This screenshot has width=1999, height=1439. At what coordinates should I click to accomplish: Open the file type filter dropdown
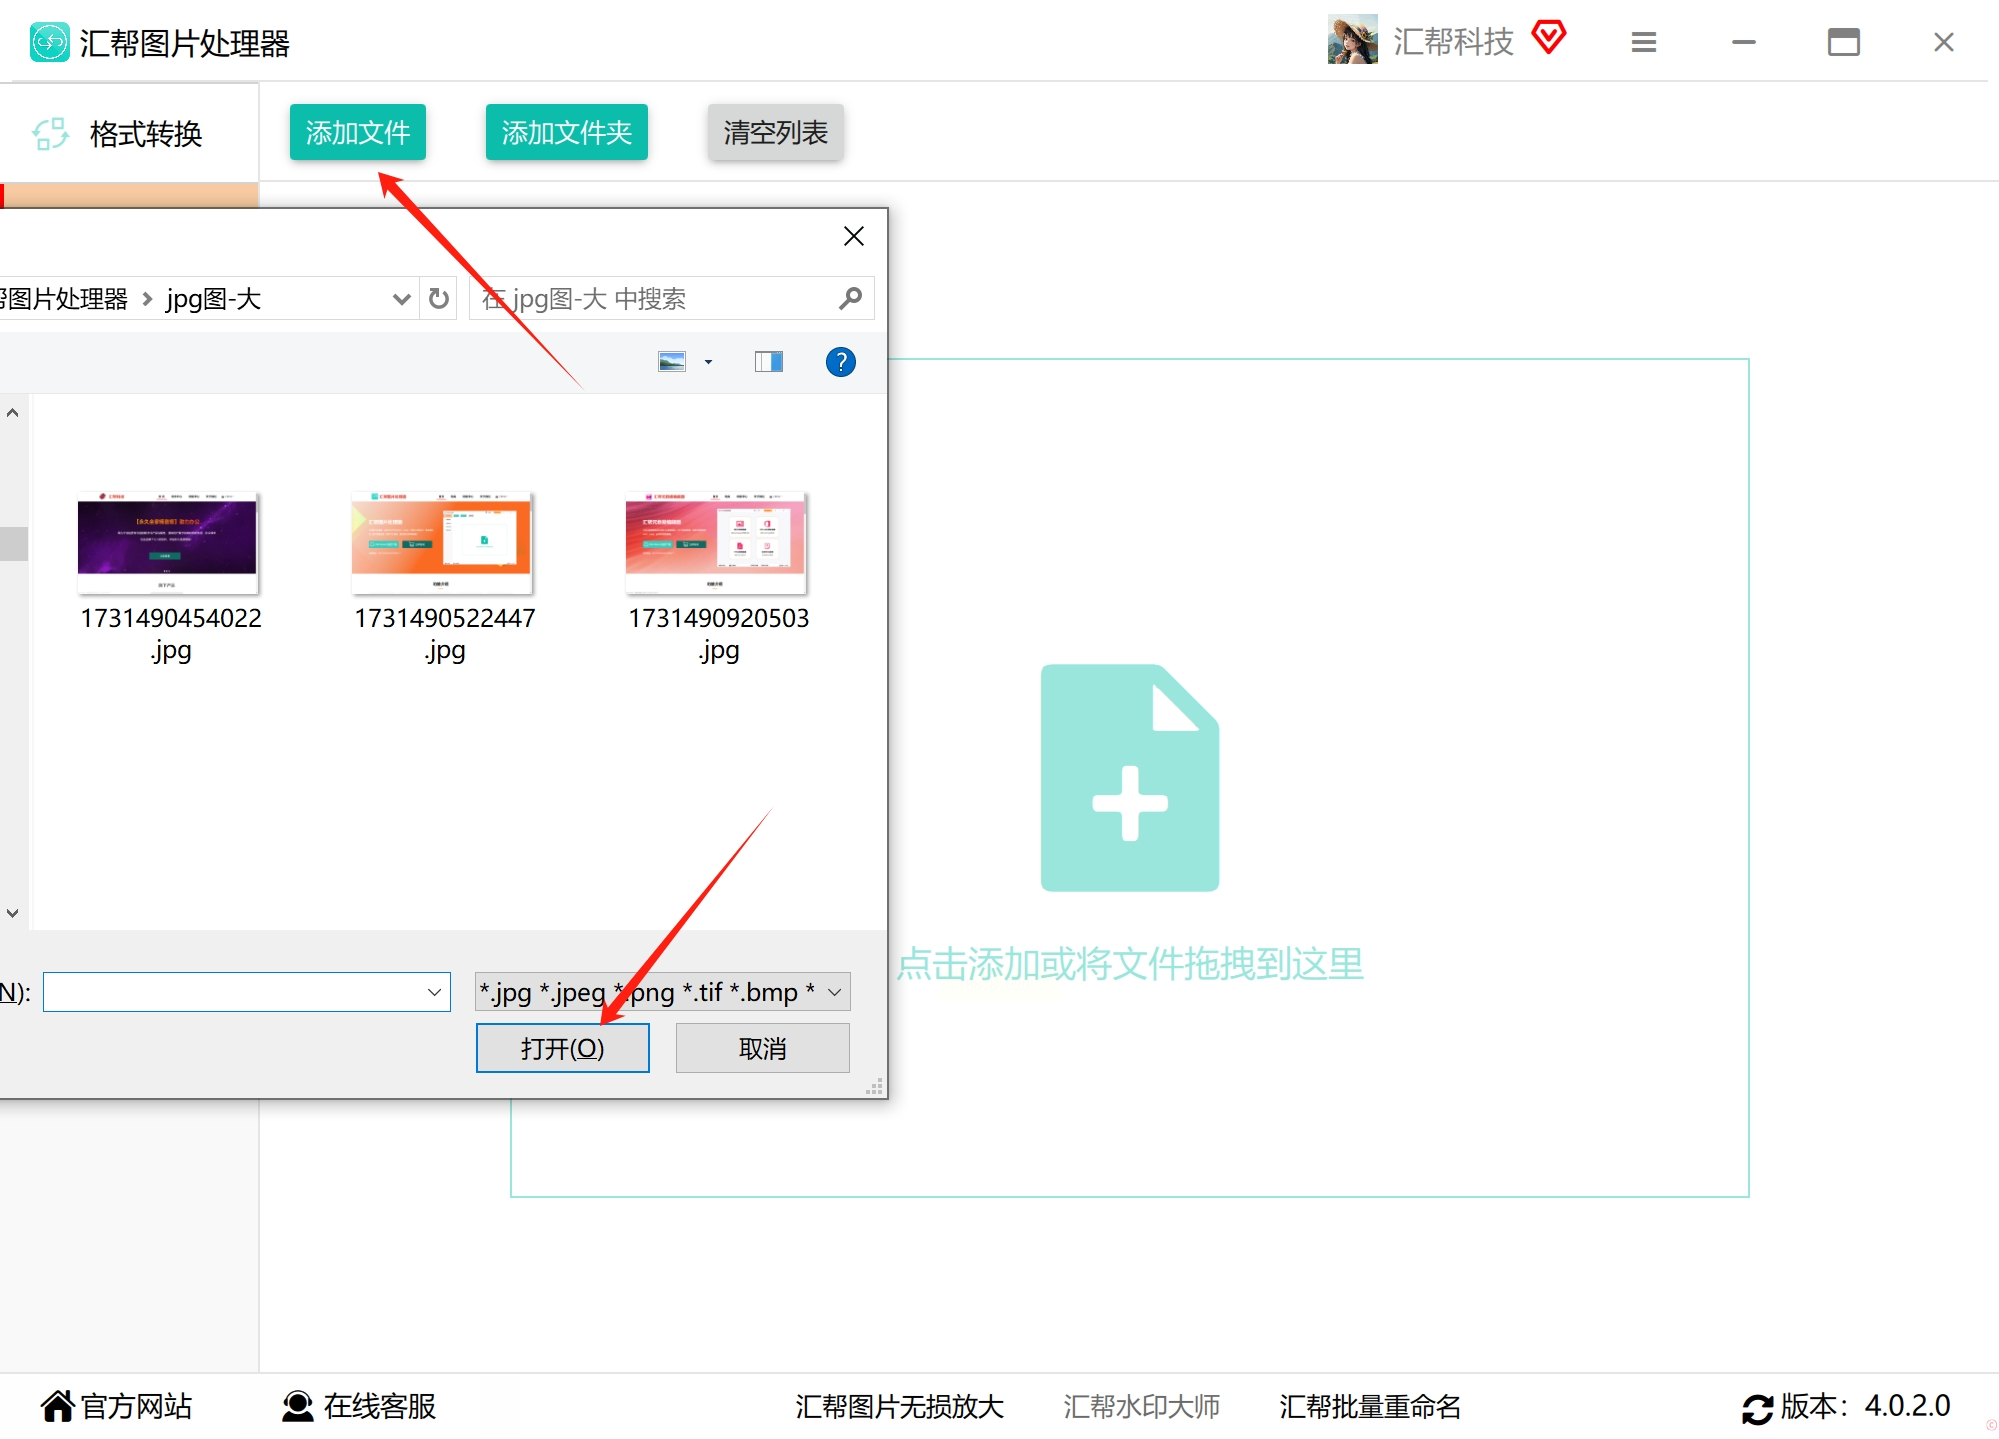pos(834,992)
